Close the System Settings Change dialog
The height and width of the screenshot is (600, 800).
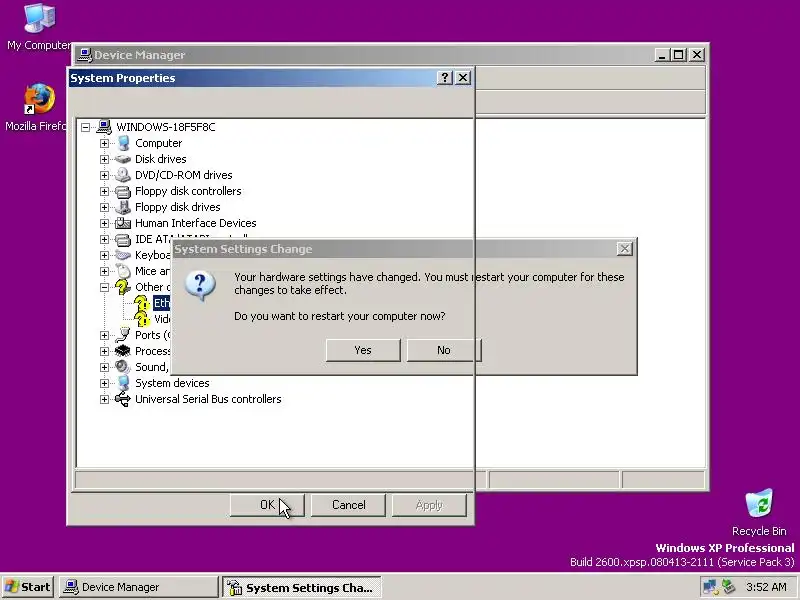624,248
